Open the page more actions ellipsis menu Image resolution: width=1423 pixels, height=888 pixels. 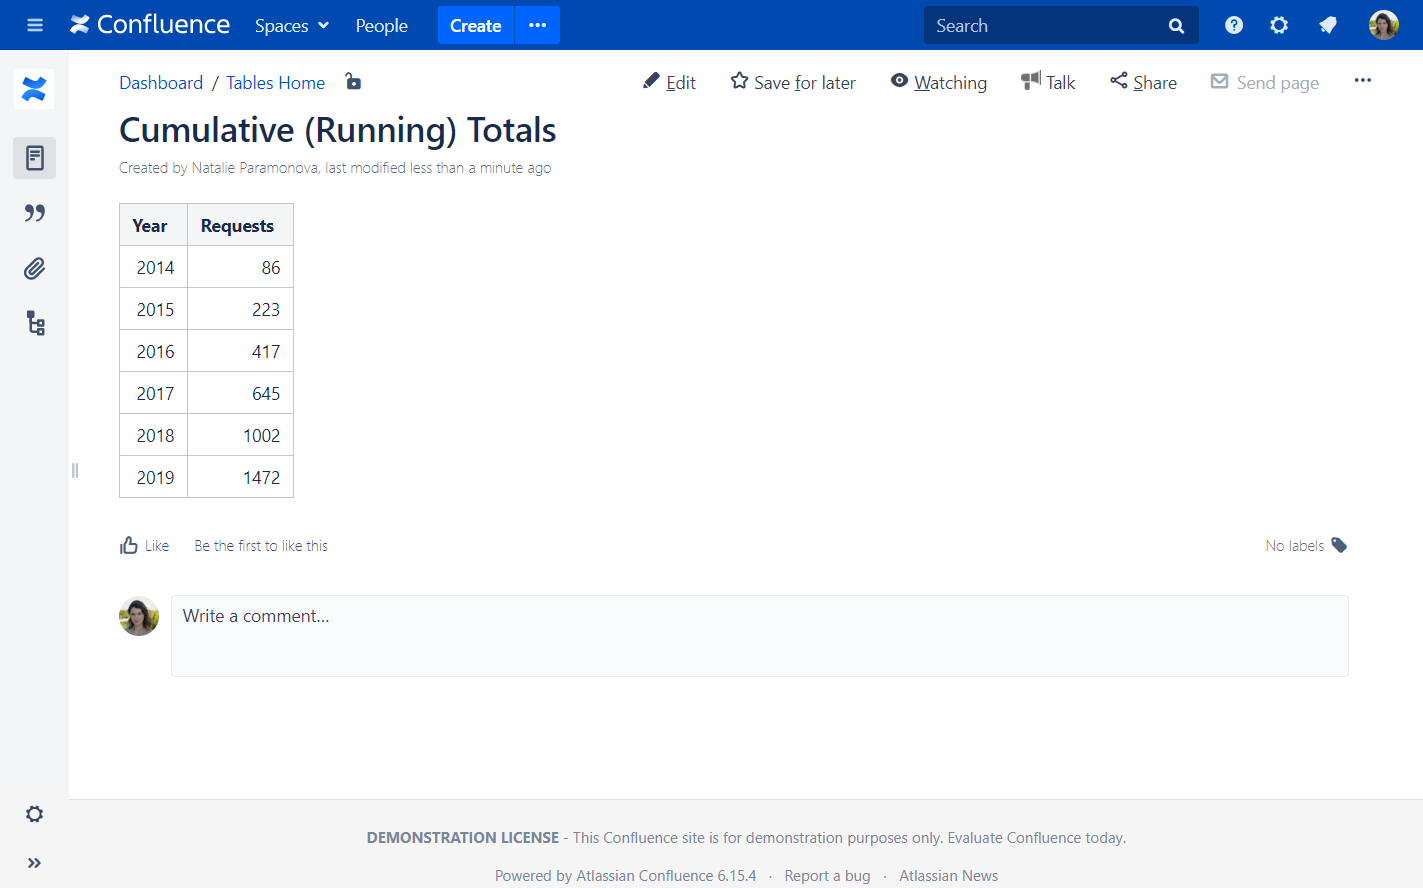pyautogui.click(x=1362, y=81)
